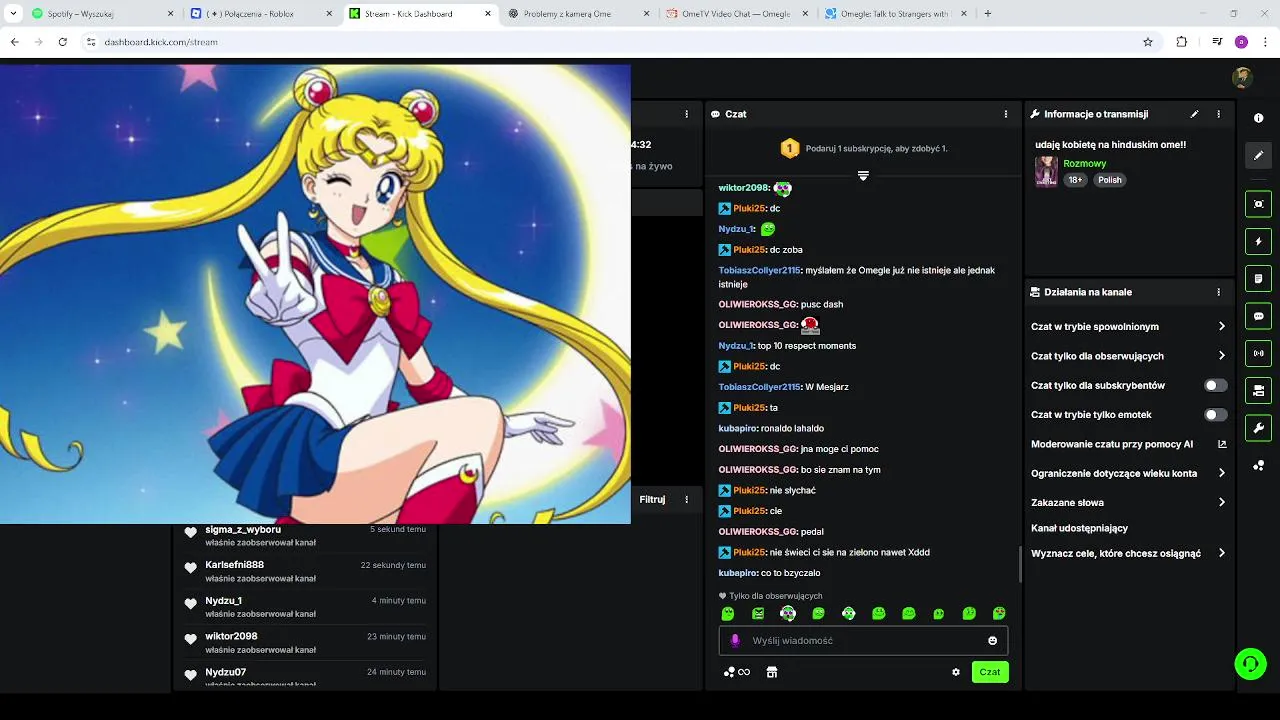The image size is (1280, 720).
Task: Expand Zakazane słowa setting
Action: [1128, 502]
